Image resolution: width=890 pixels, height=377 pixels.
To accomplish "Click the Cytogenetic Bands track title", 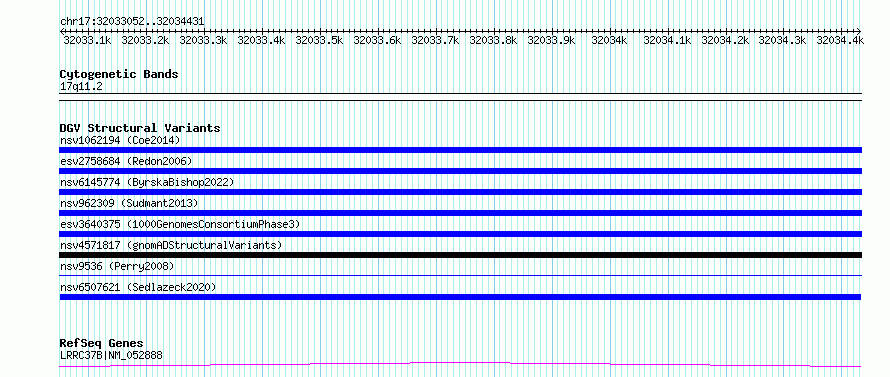I will (119, 74).
